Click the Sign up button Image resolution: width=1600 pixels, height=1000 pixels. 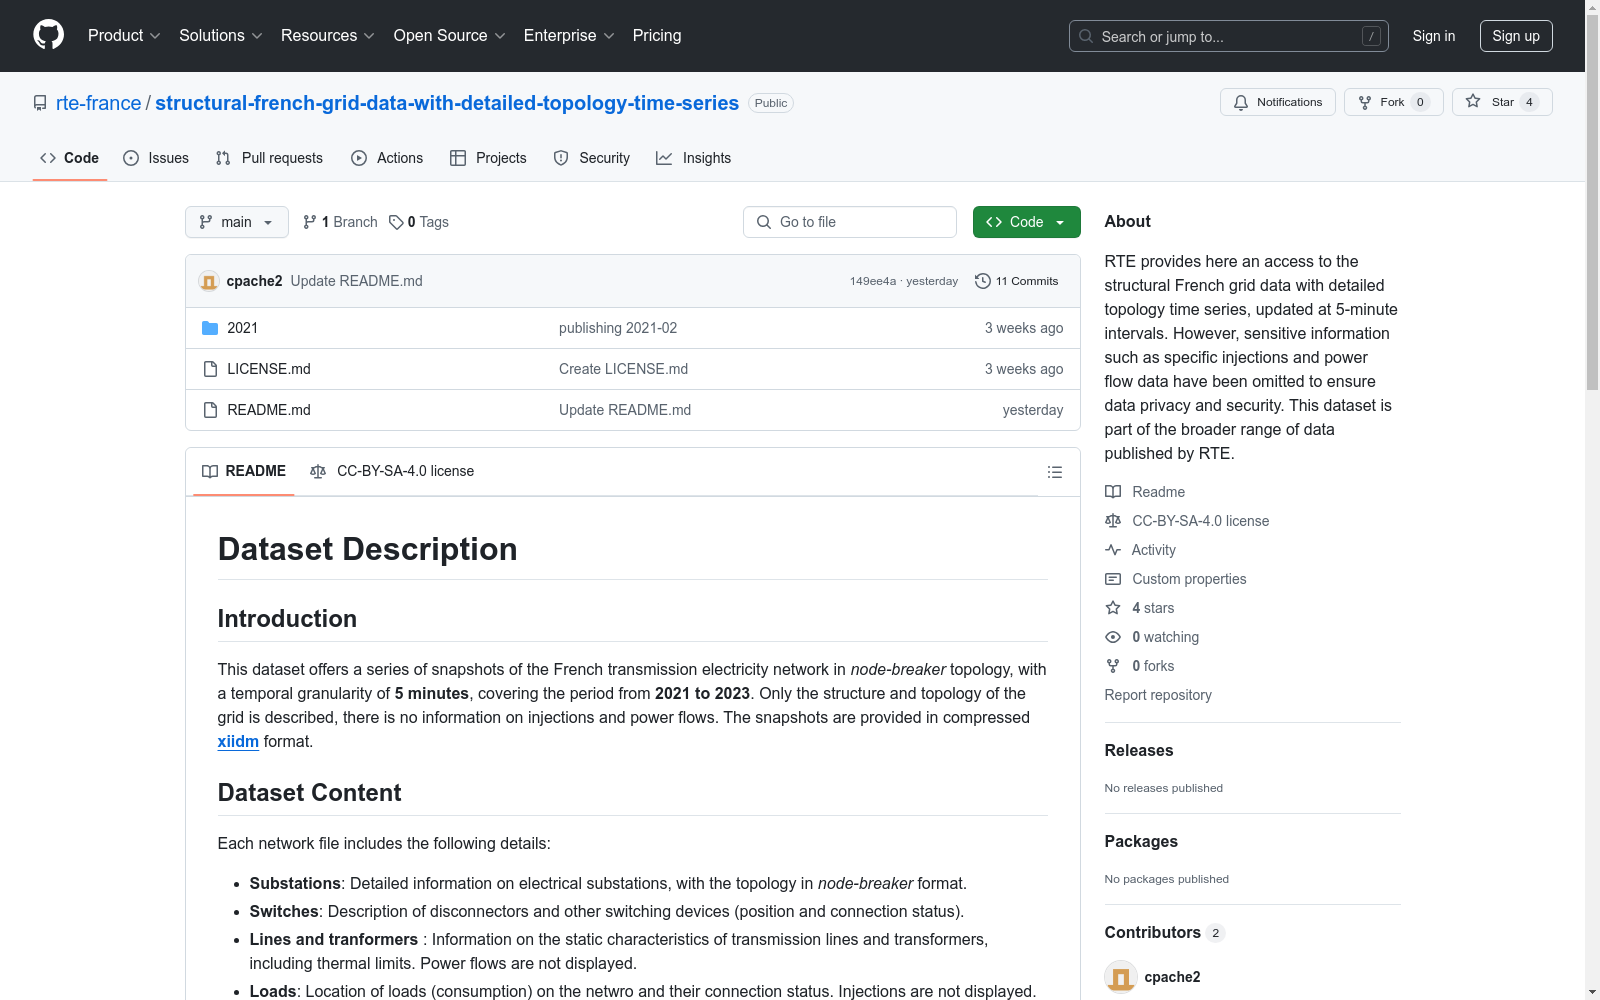tap(1516, 36)
